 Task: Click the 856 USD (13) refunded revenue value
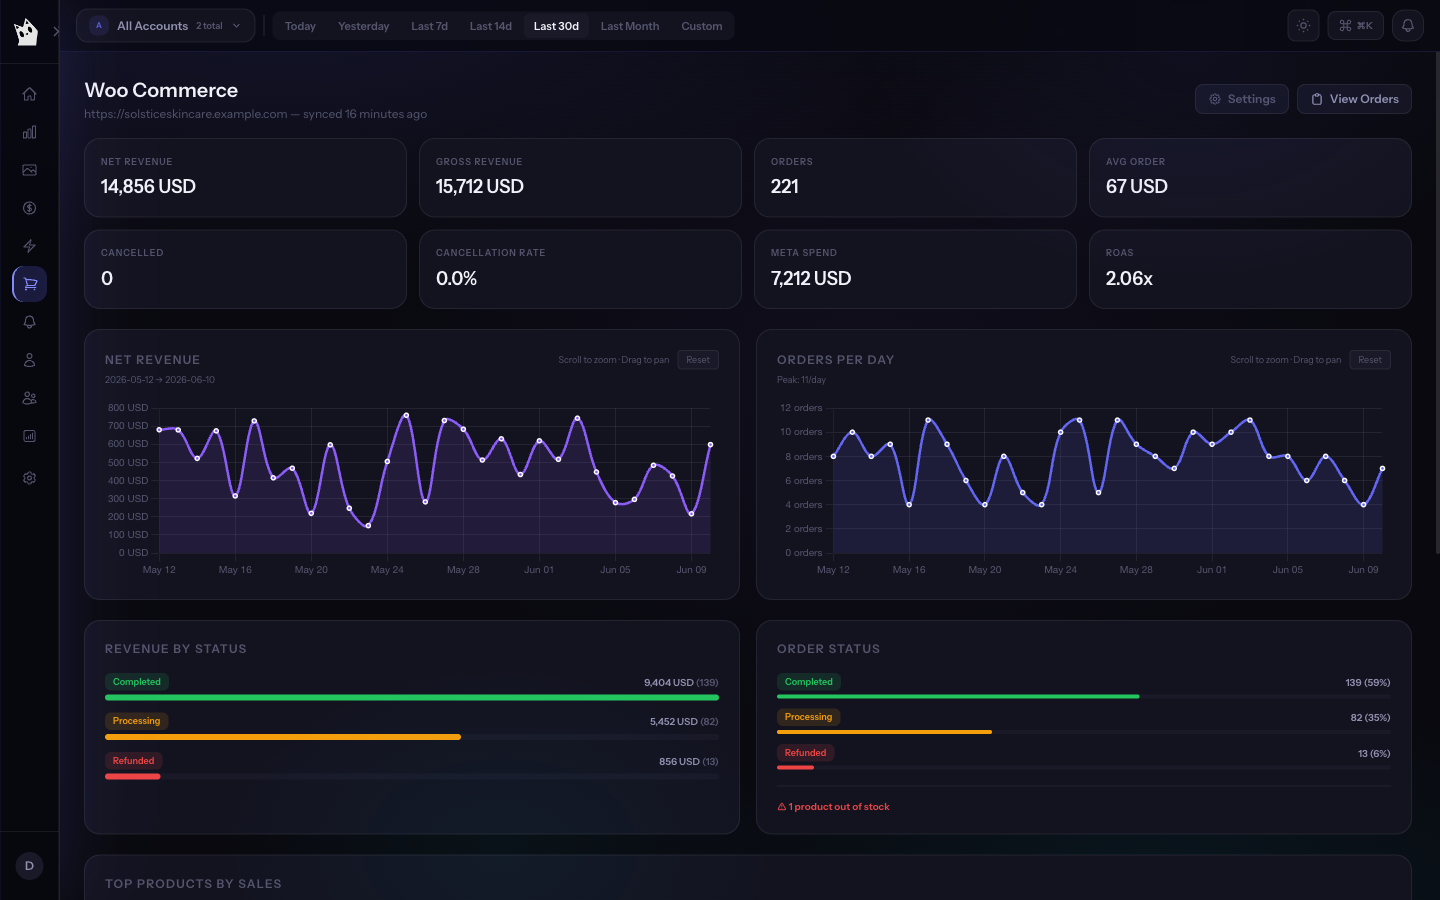[688, 762]
